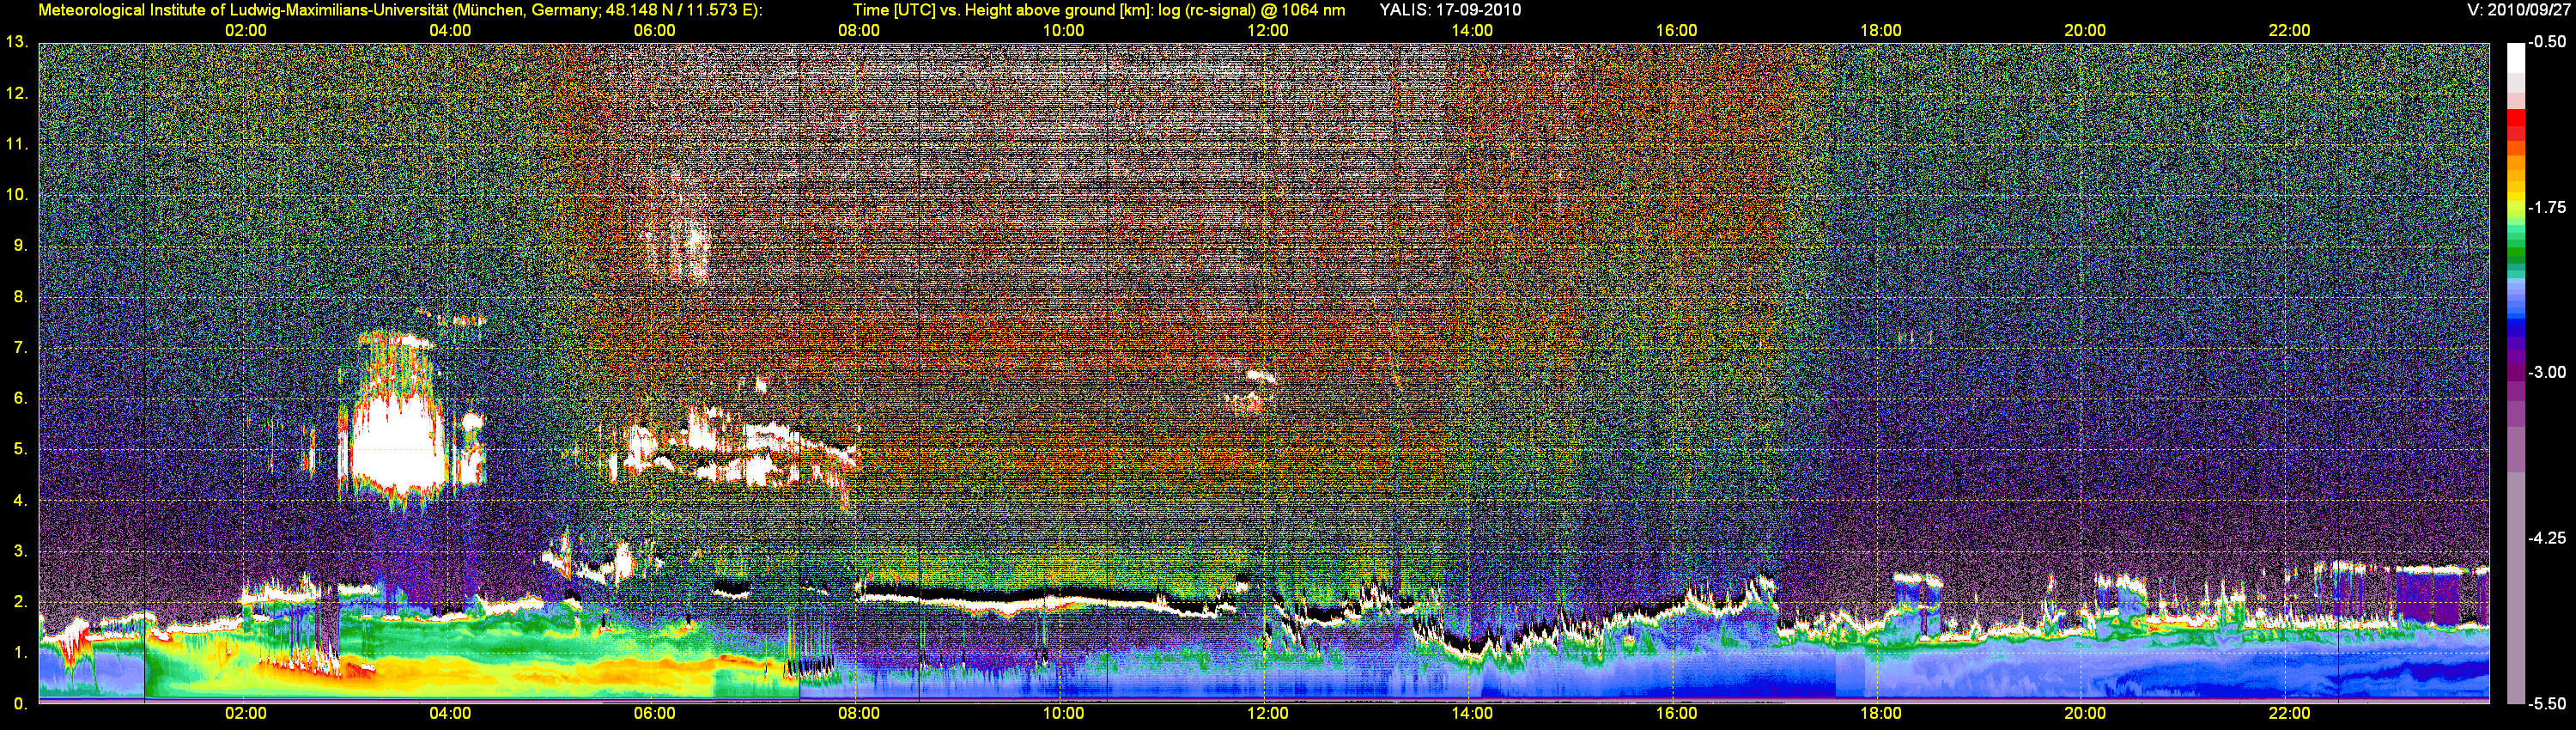Screen dimensions: 2576x730
Task: Click the '3.' height axis label
Action: tap(21, 552)
